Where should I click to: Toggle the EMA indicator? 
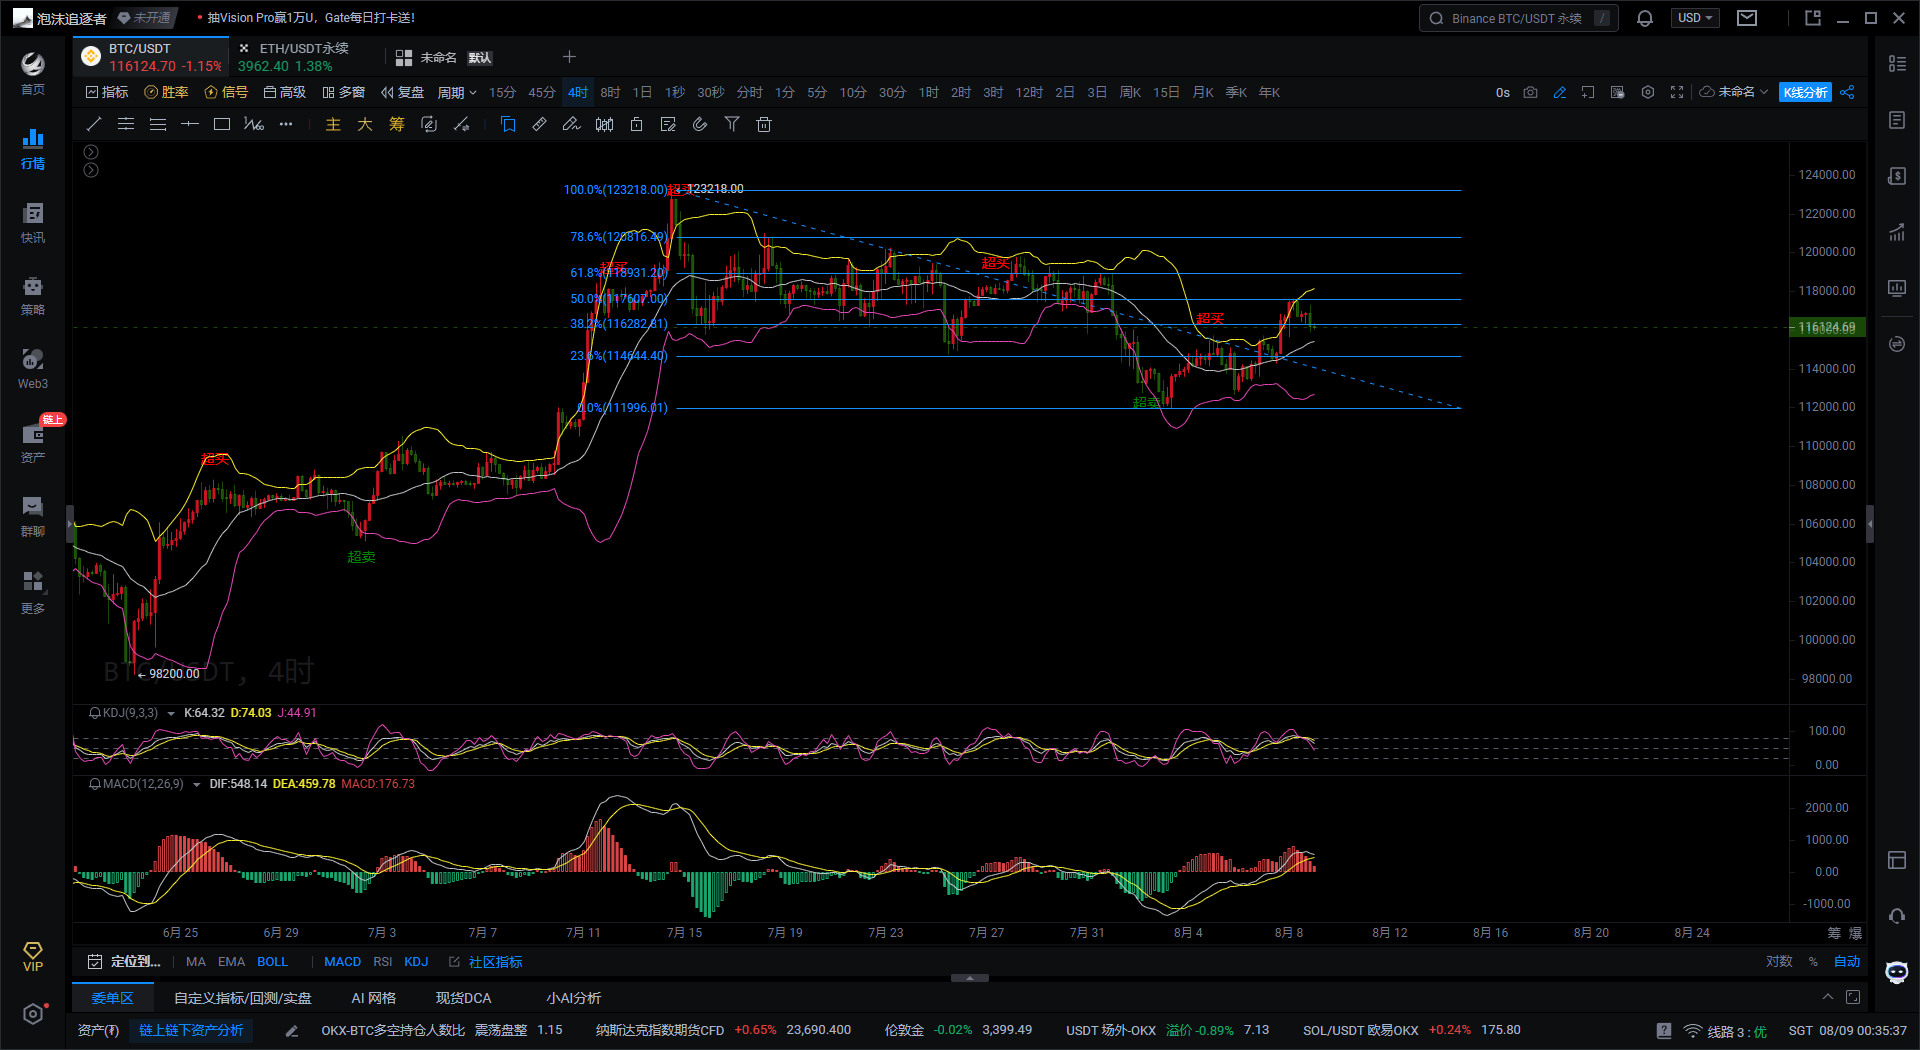pyautogui.click(x=231, y=962)
